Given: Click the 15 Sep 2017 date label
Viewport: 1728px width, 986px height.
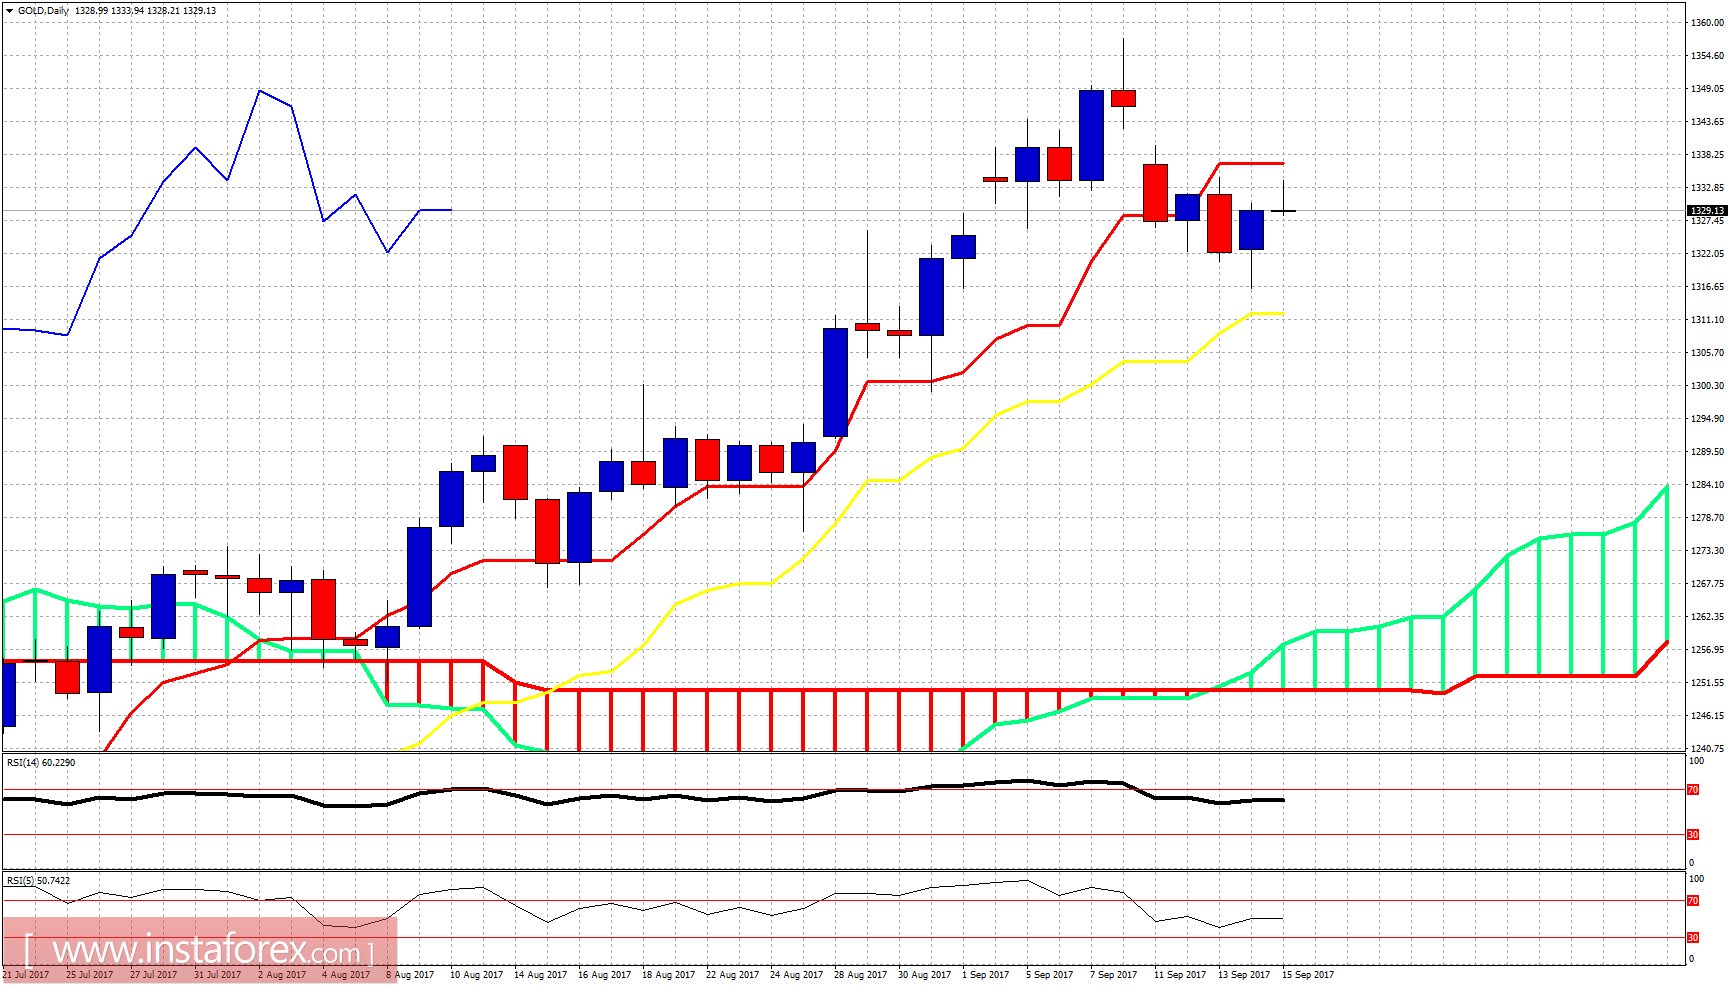Looking at the screenshot, I should pos(1306,973).
